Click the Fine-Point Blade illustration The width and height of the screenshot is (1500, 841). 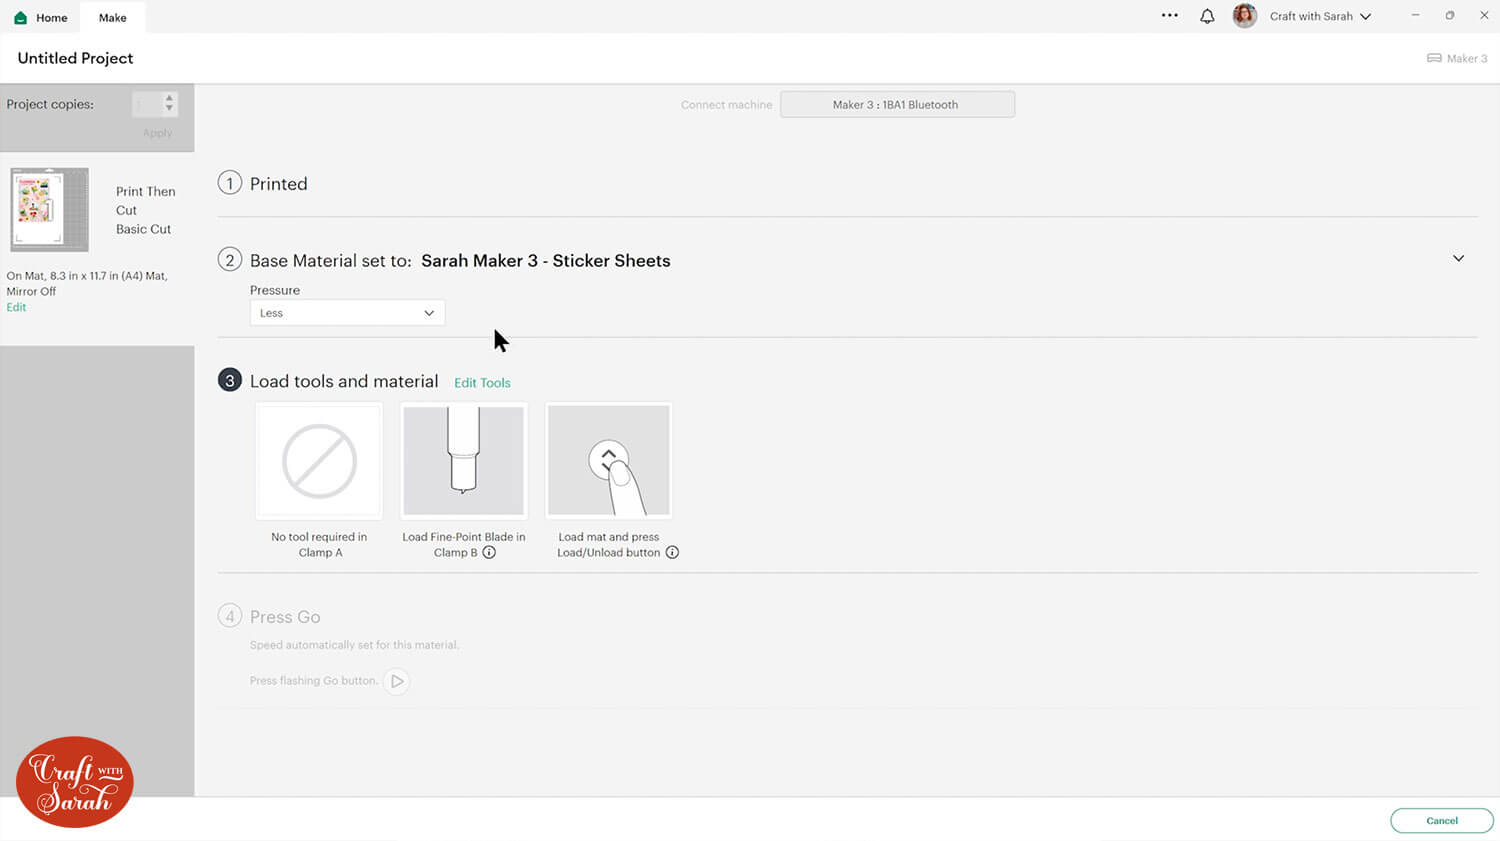coord(464,461)
